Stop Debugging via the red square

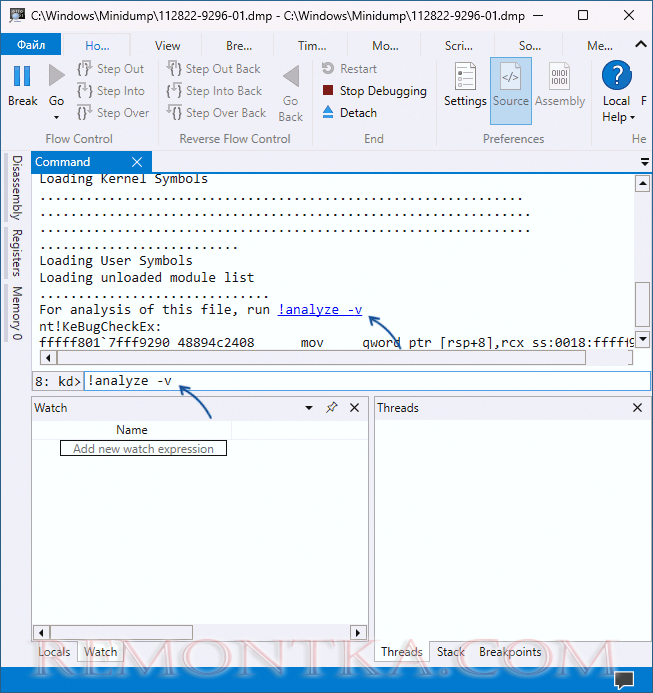pos(328,90)
